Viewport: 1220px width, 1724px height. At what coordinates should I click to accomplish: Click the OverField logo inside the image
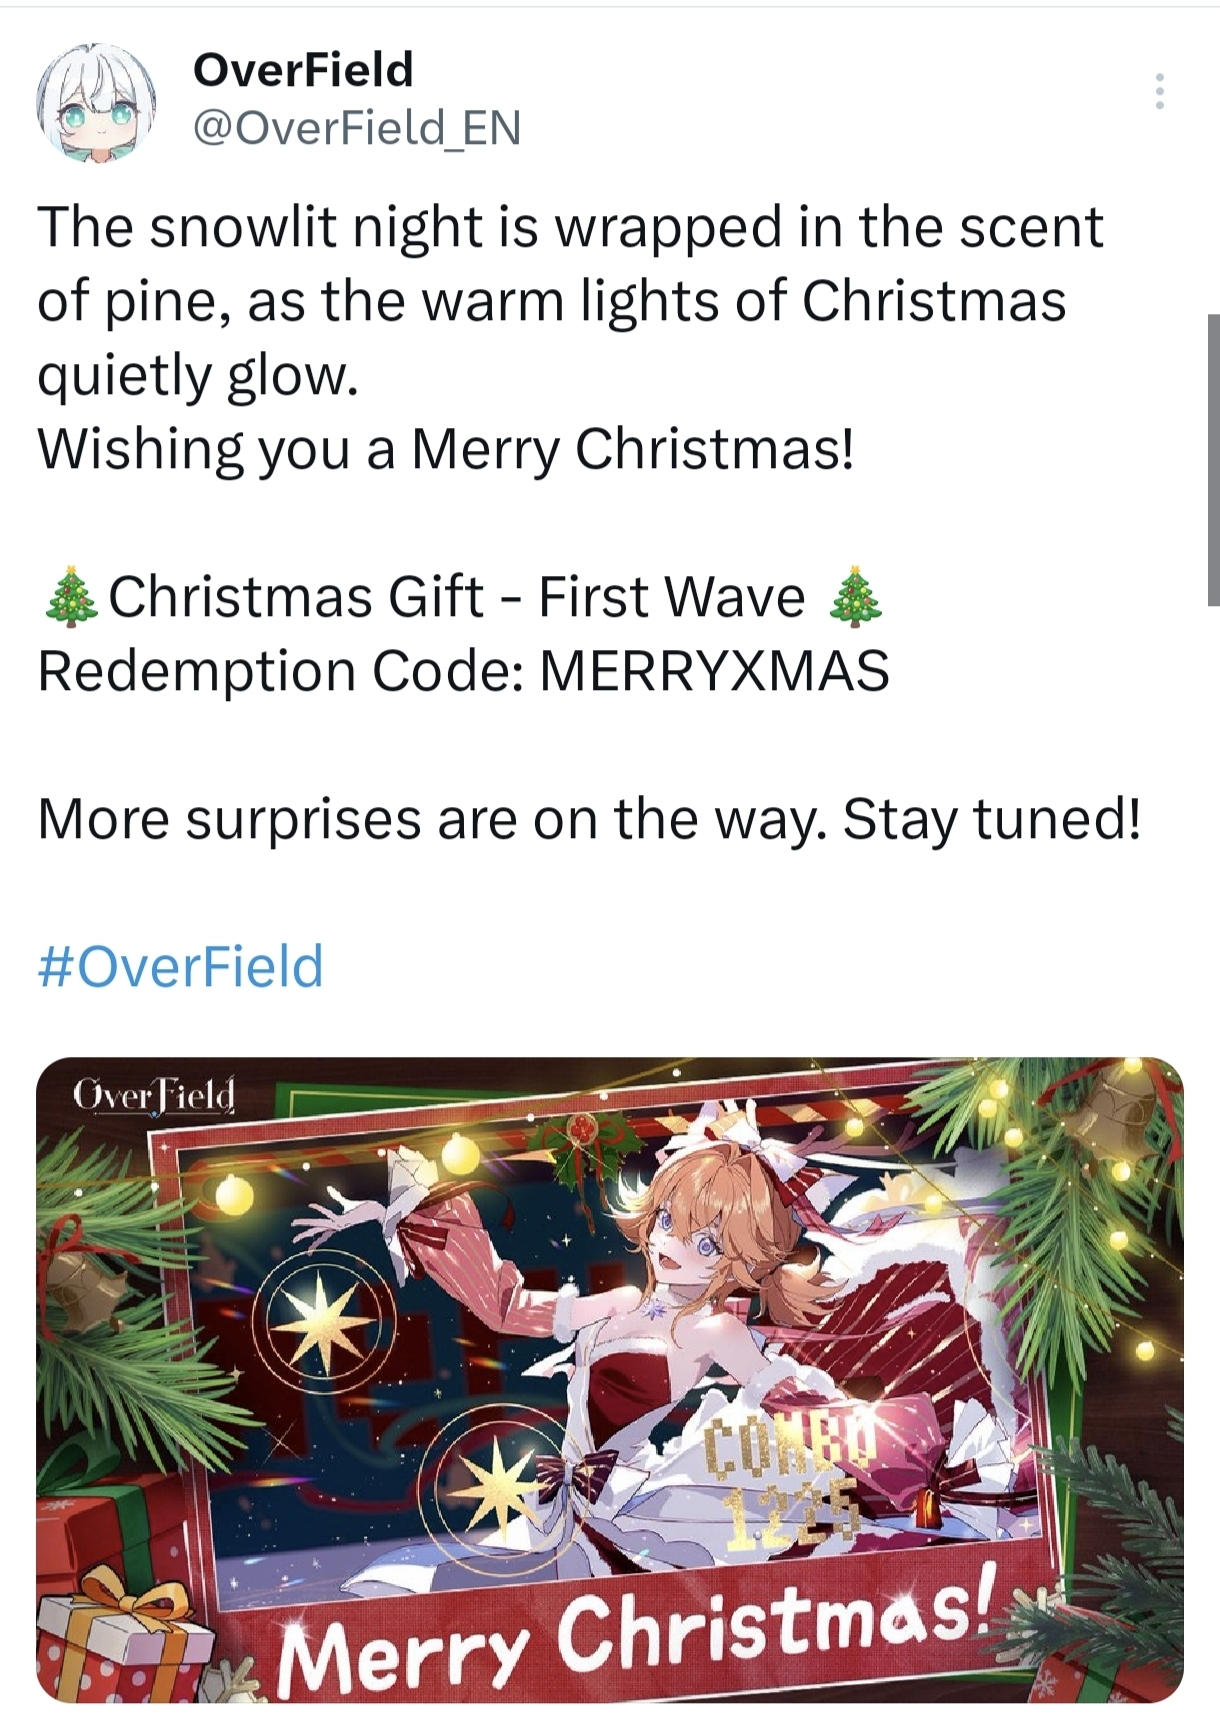tap(154, 1096)
